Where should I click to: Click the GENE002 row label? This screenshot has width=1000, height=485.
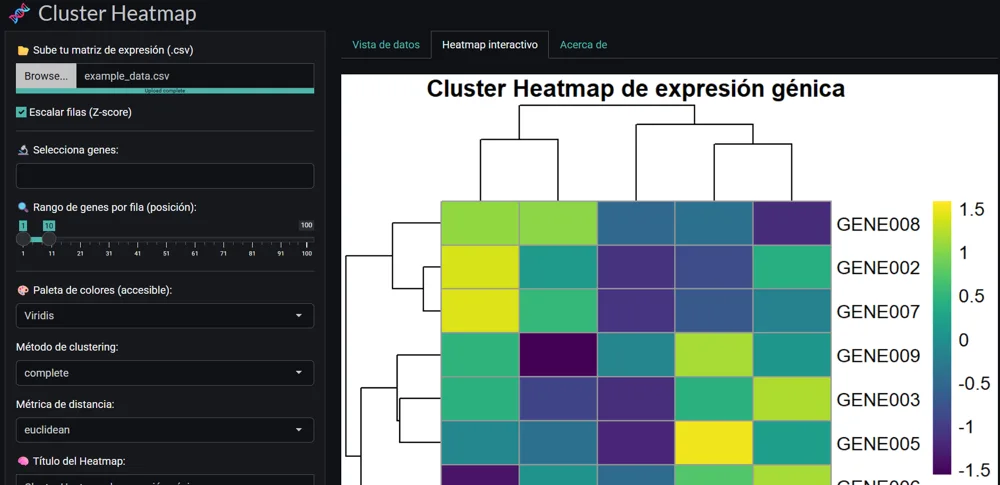click(878, 268)
